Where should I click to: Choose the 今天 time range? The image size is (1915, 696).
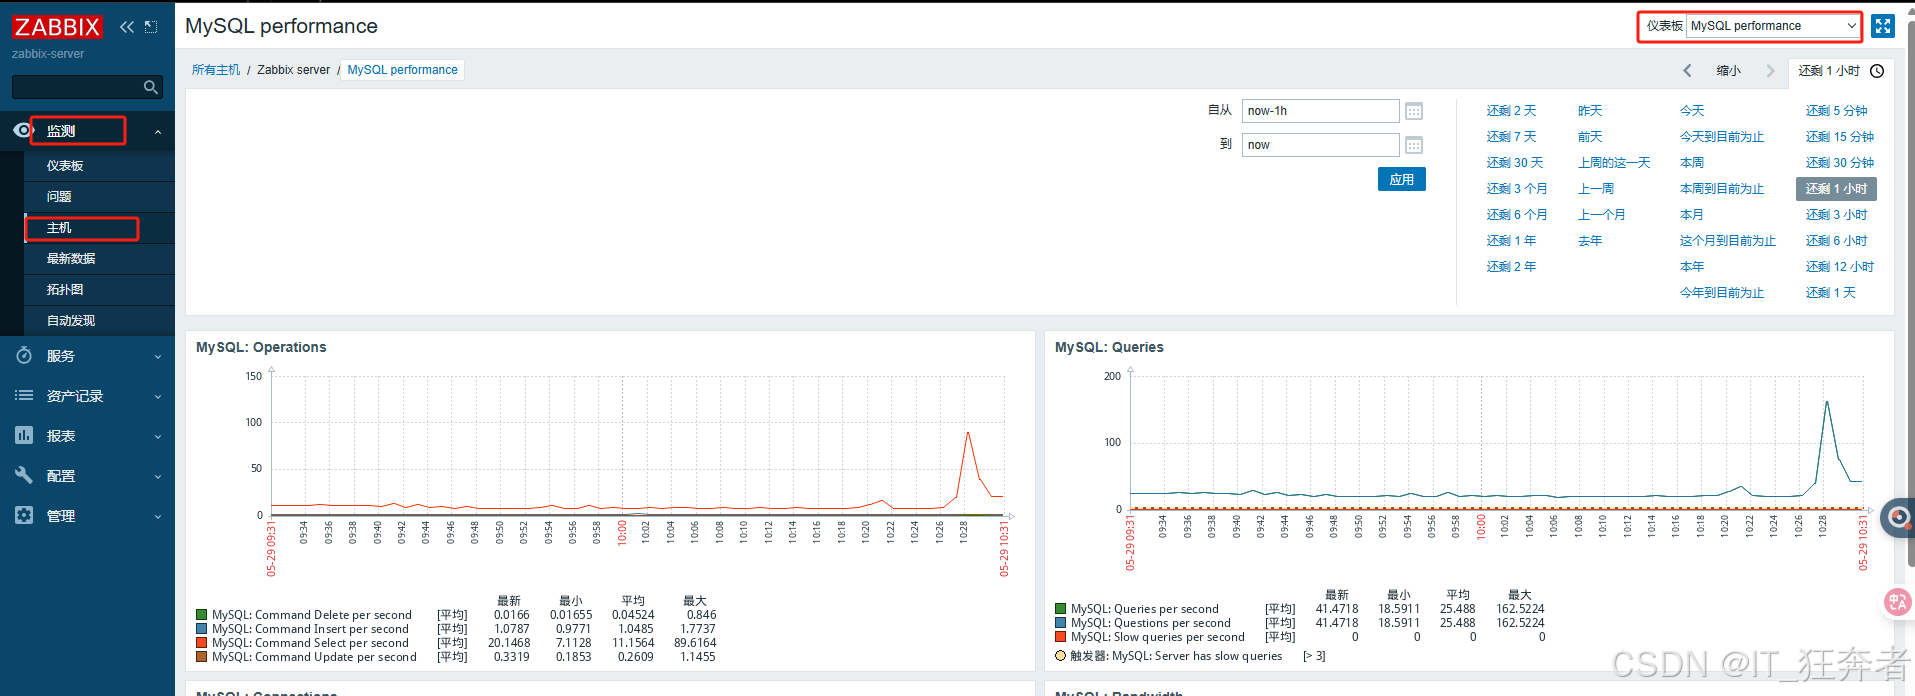click(1692, 111)
